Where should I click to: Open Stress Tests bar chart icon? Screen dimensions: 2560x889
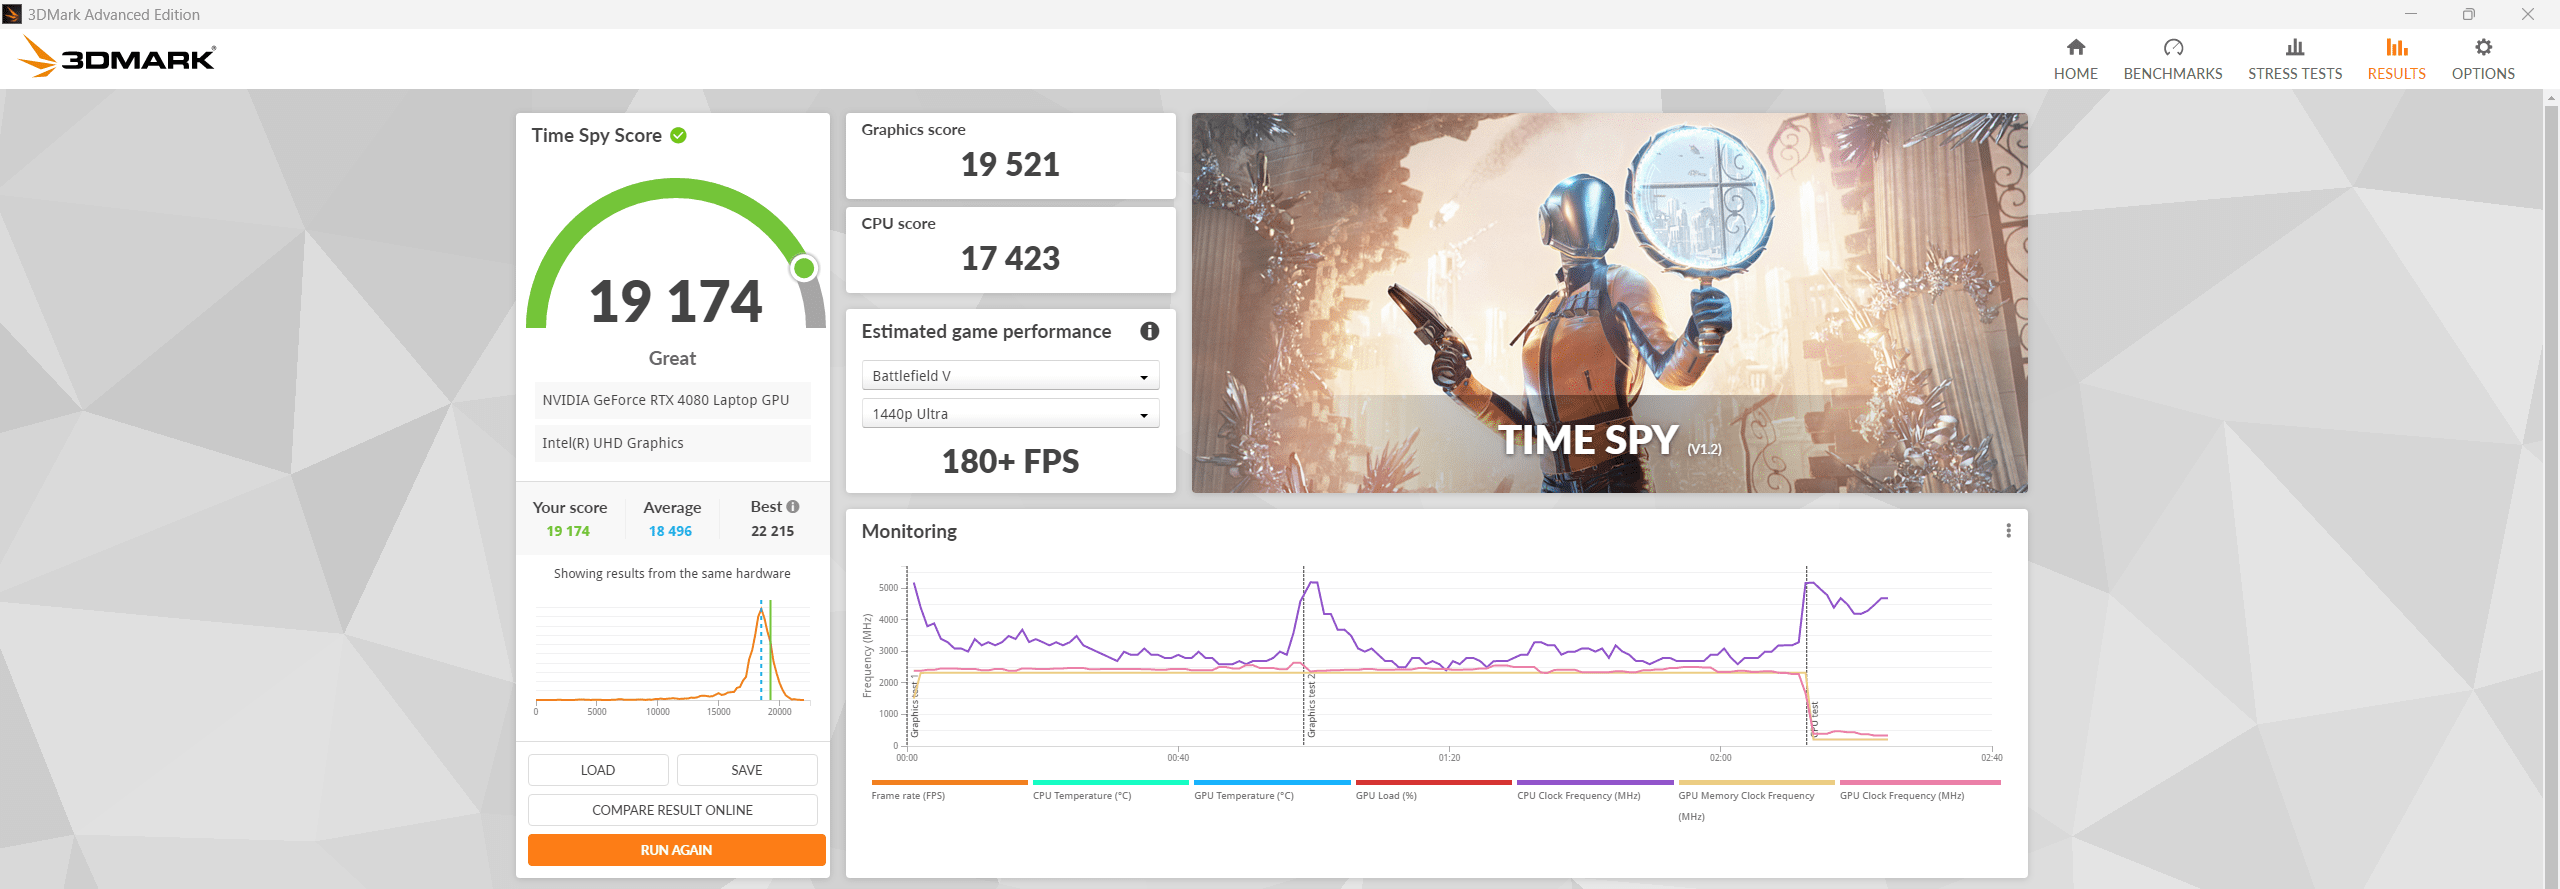tap(2294, 48)
